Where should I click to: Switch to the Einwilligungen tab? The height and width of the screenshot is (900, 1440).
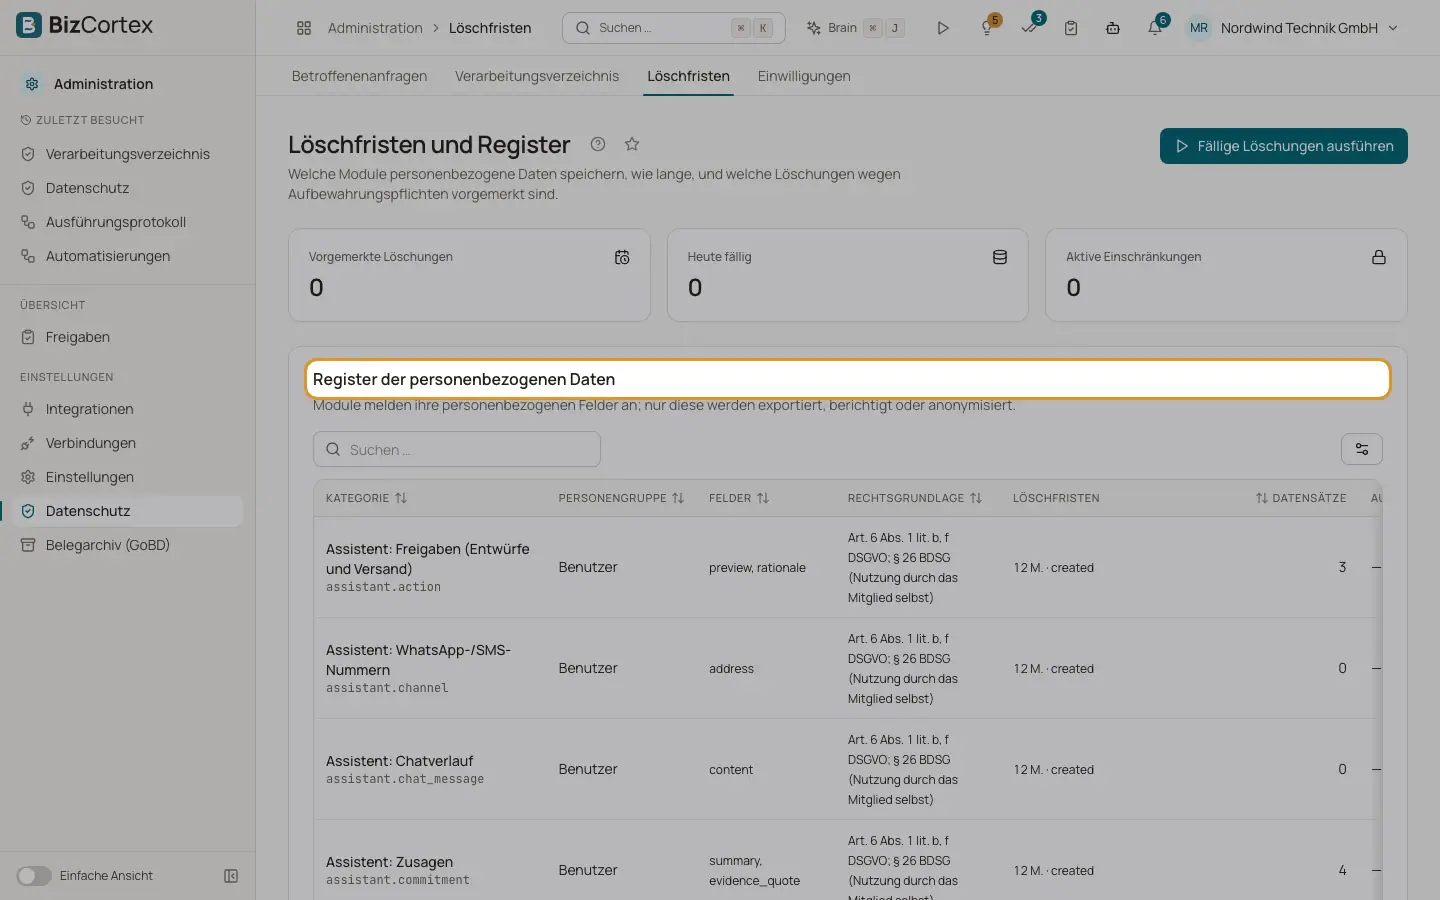pos(804,76)
